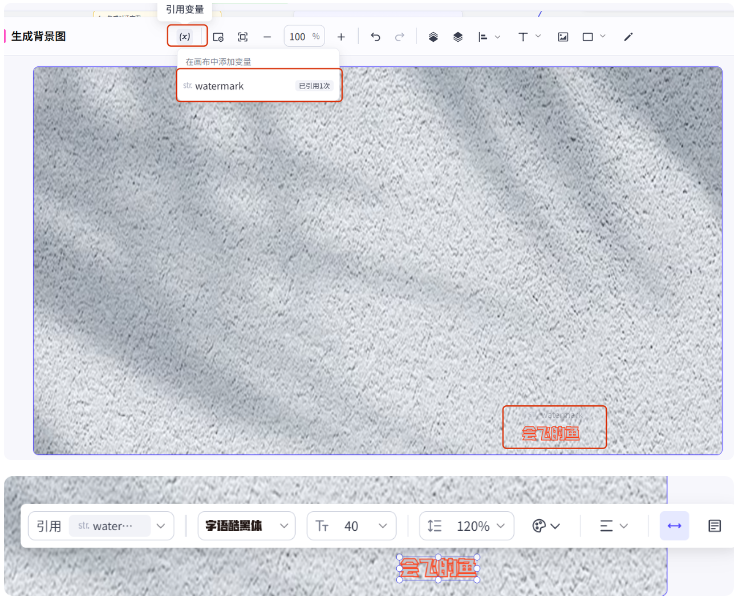Select the watermark text on canvas
The image size is (738, 604).
click(551, 433)
